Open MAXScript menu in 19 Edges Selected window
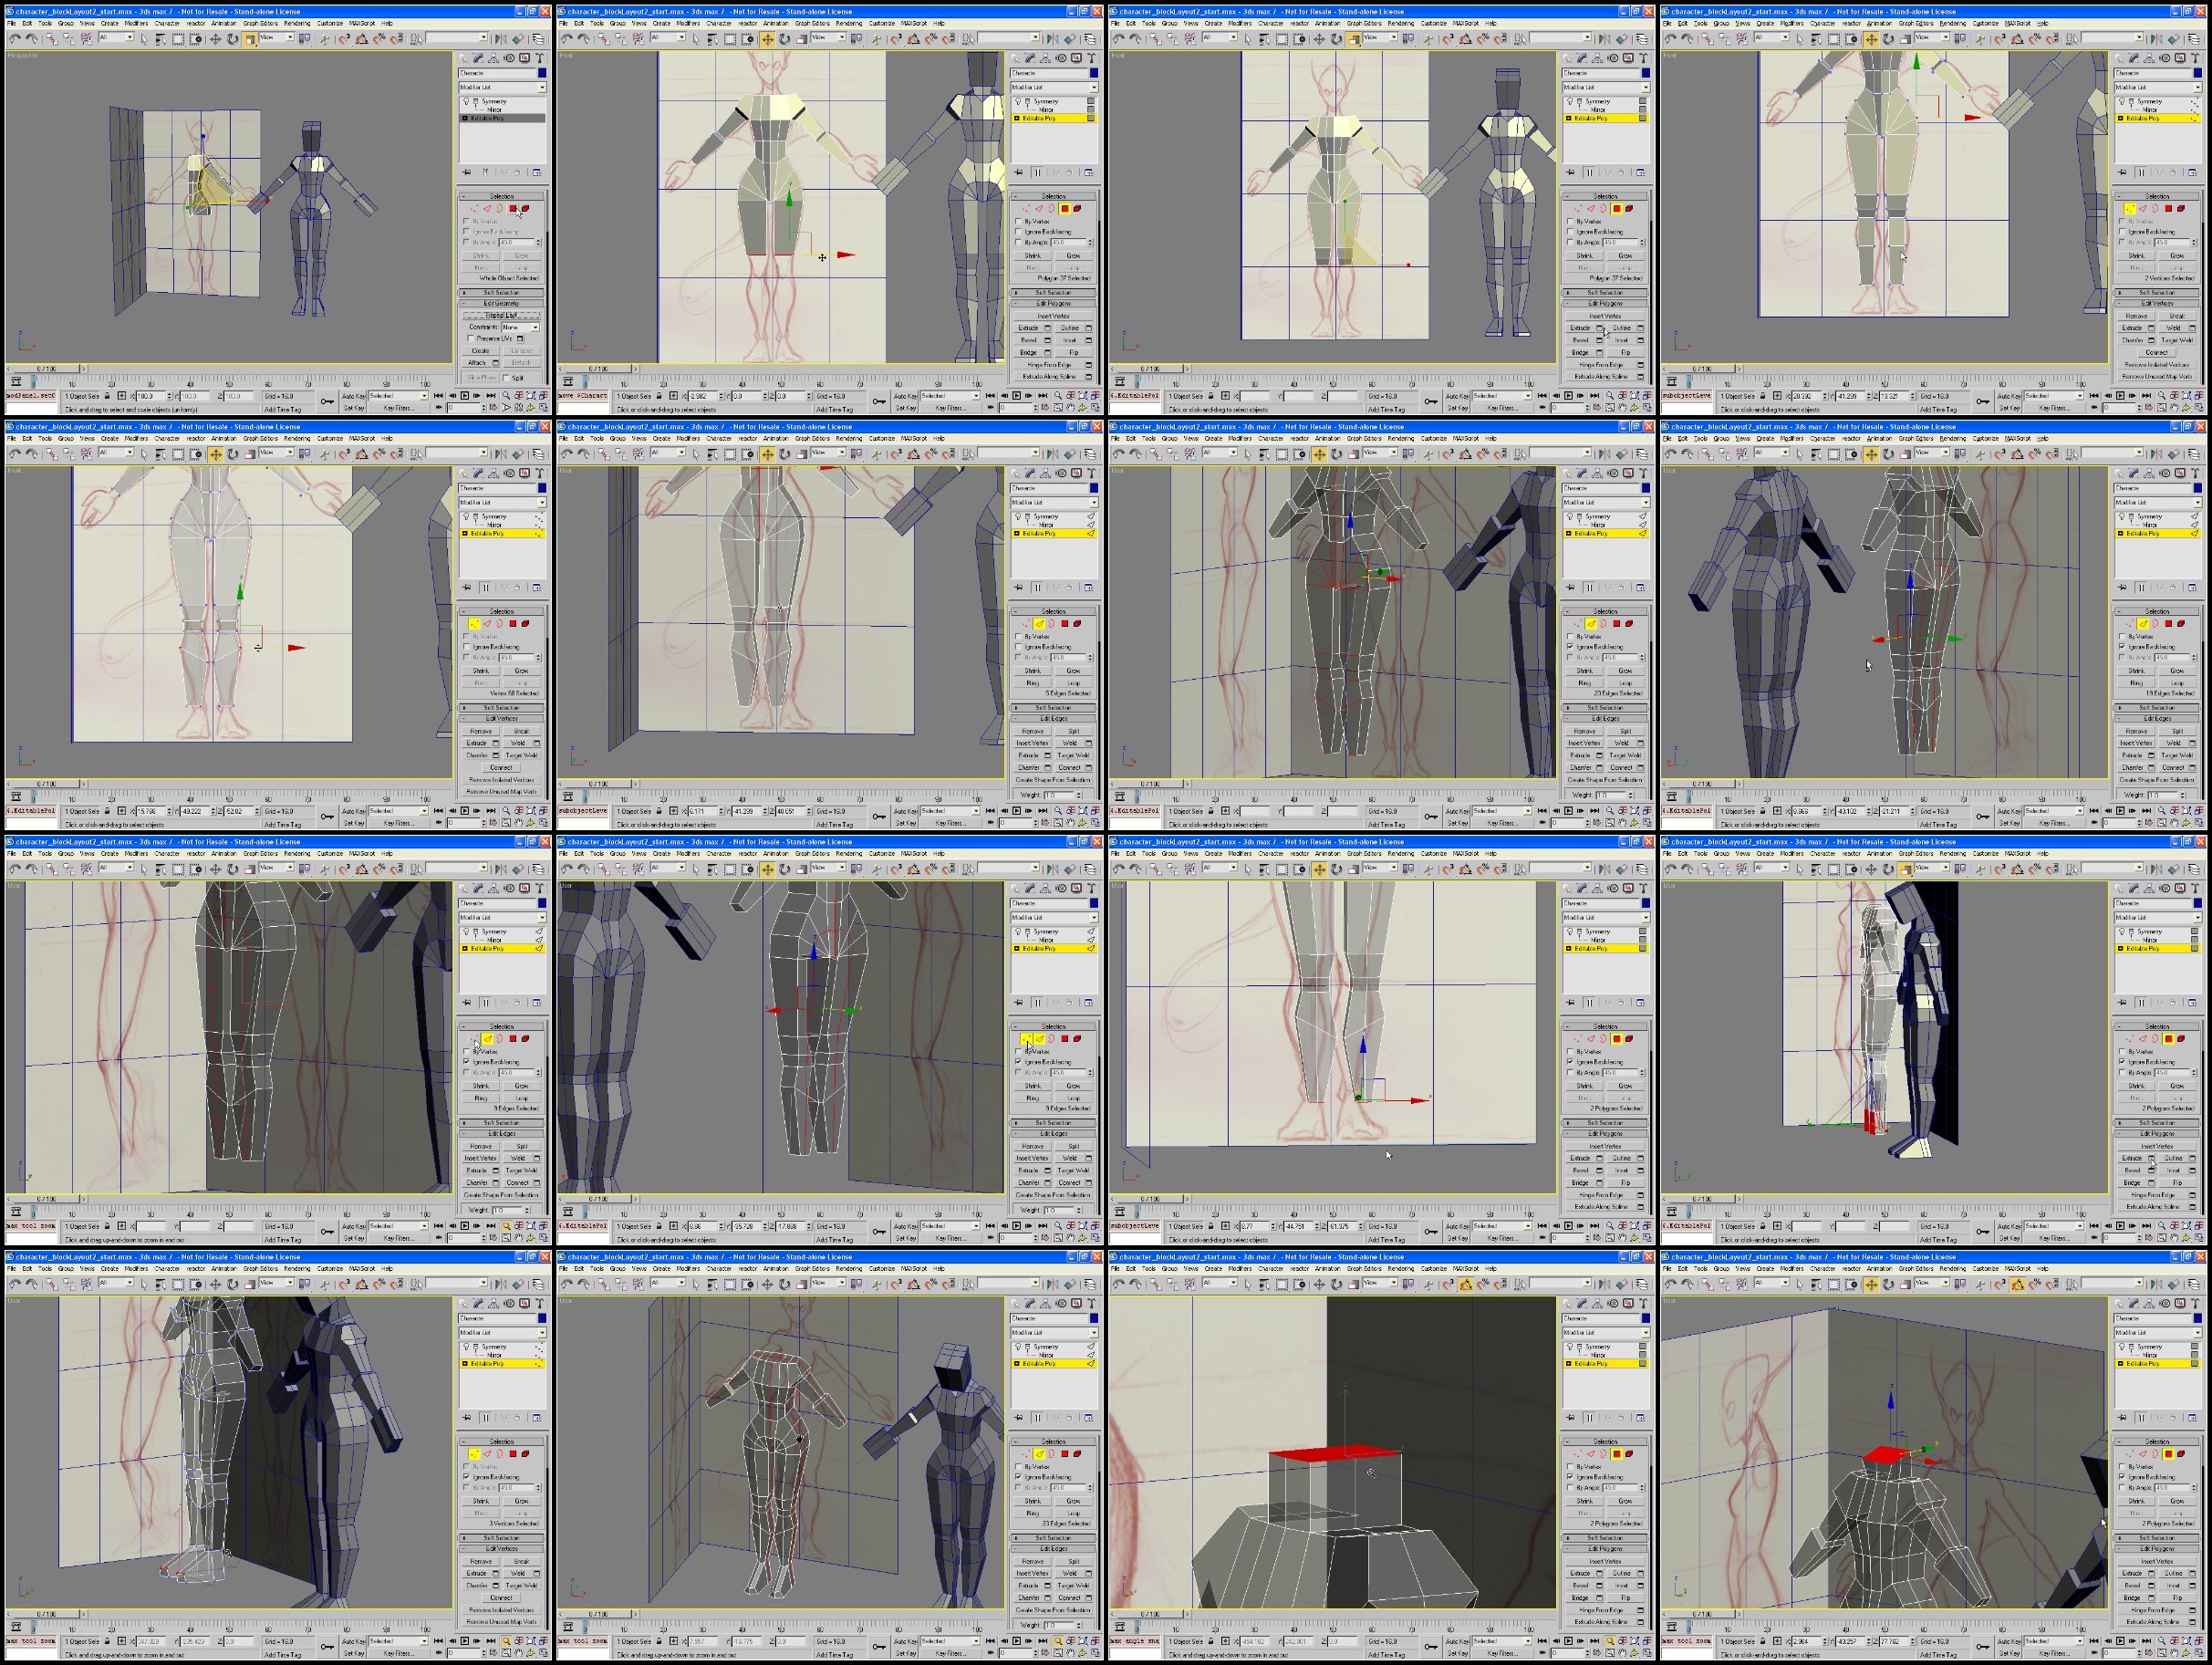Image resolution: width=2212 pixels, height=1665 pixels. (2018, 438)
